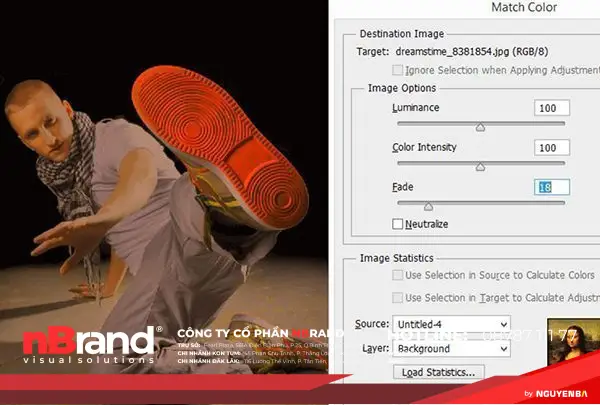Click the Color Intensity slider handle
The image size is (600, 405).
[480, 167]
